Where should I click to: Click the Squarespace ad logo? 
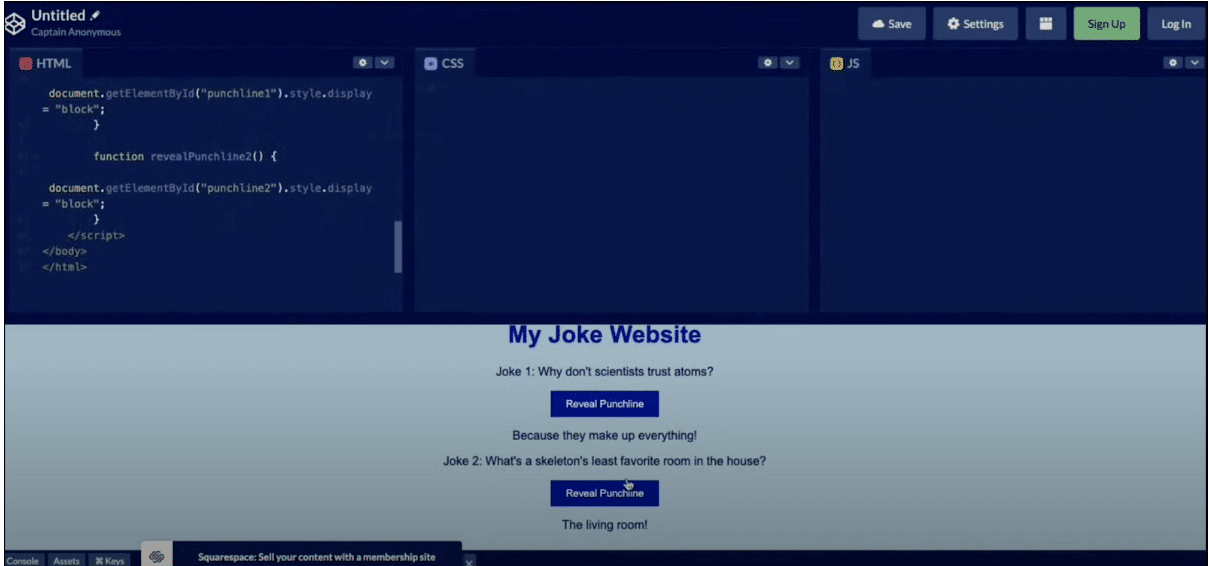pos(157,556)
